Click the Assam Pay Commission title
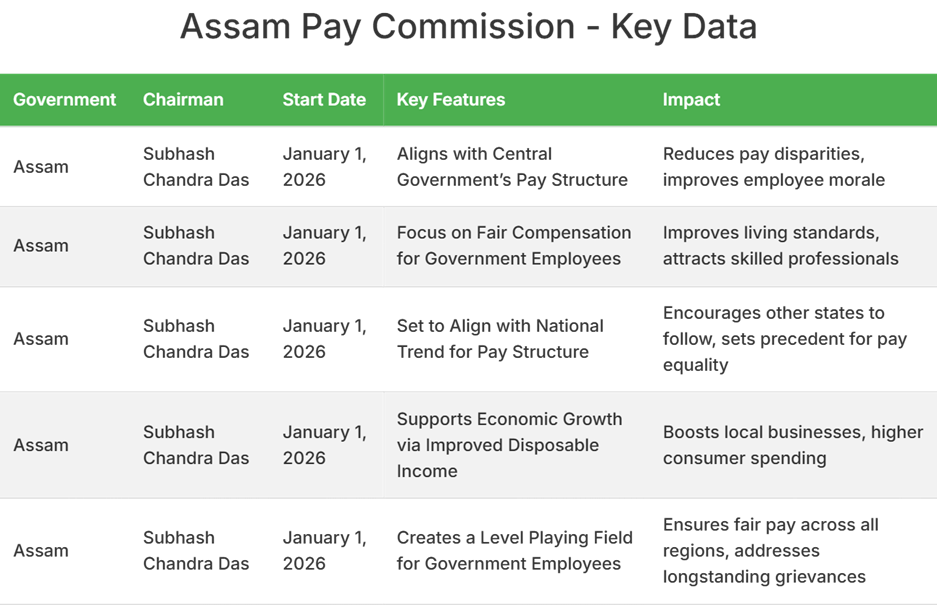This screenshot has height=605, width=937. click(468, 28)
